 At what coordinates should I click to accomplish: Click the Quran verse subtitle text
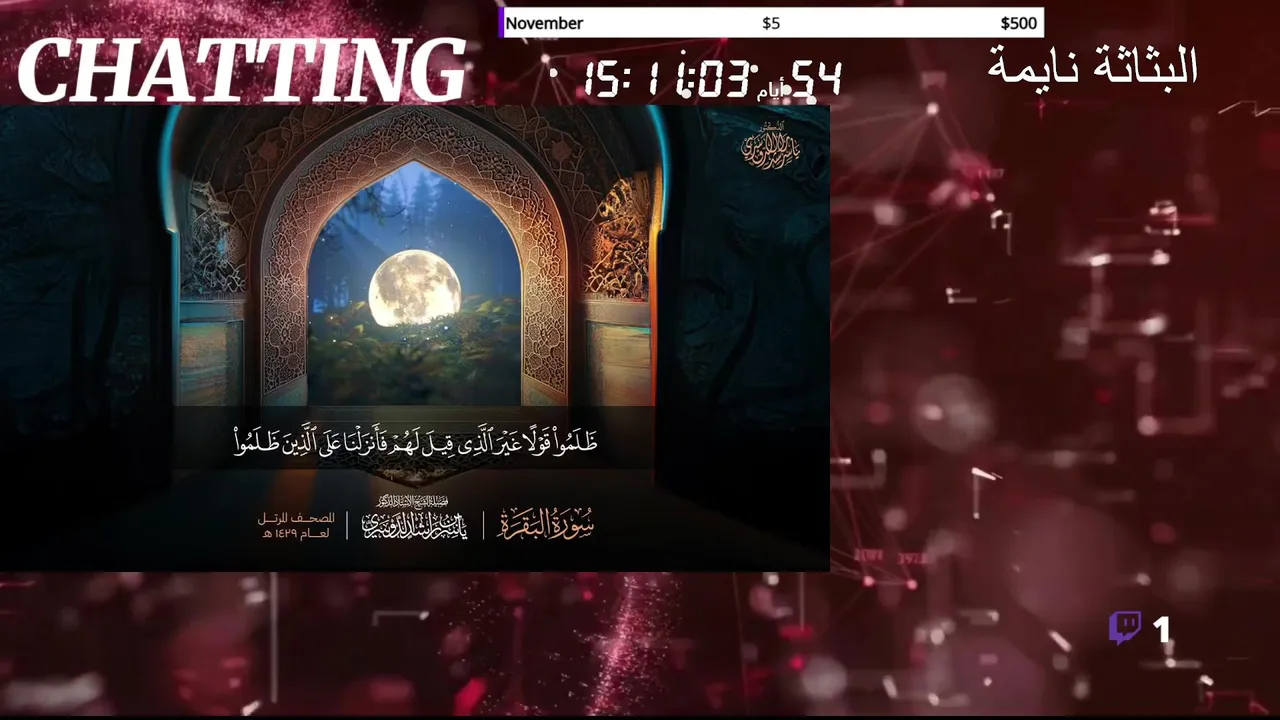[415, 442]
